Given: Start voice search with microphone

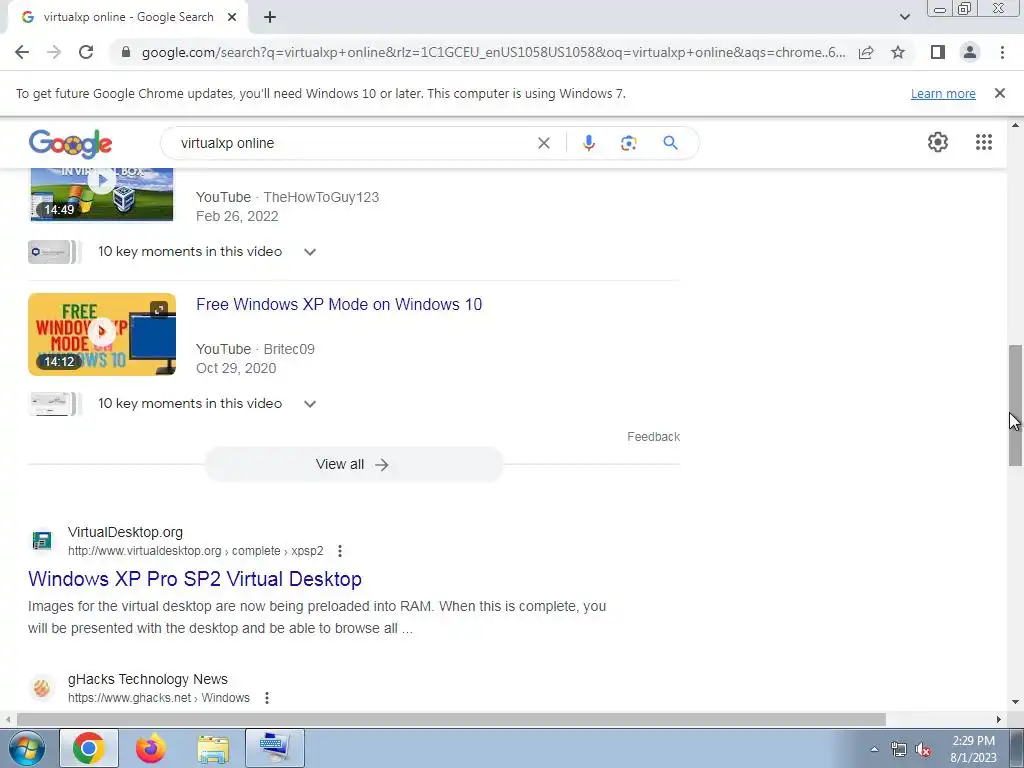Looking at the screenshot, I should click(588, 143).
